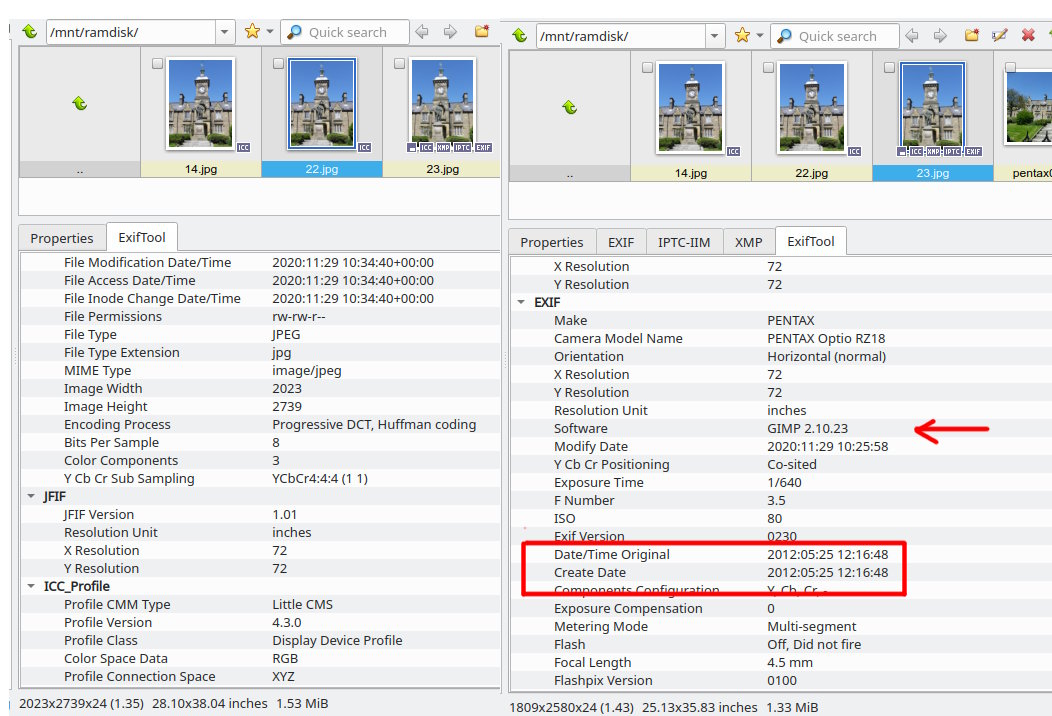Click the /mnt/ramdisk/ path field in the right window
1052x716 pixels.
tap(621, 36)
